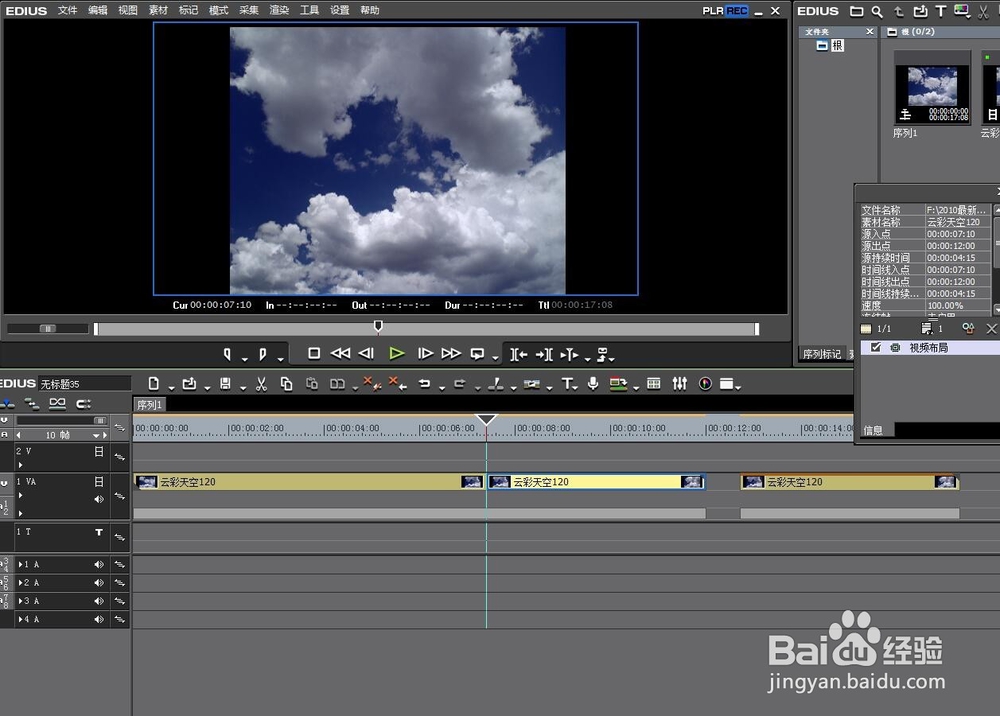The height and width of the screenshot is (716, 1000).
Task: Click the Redo arrow icon
Action: (x=459, y=384)
